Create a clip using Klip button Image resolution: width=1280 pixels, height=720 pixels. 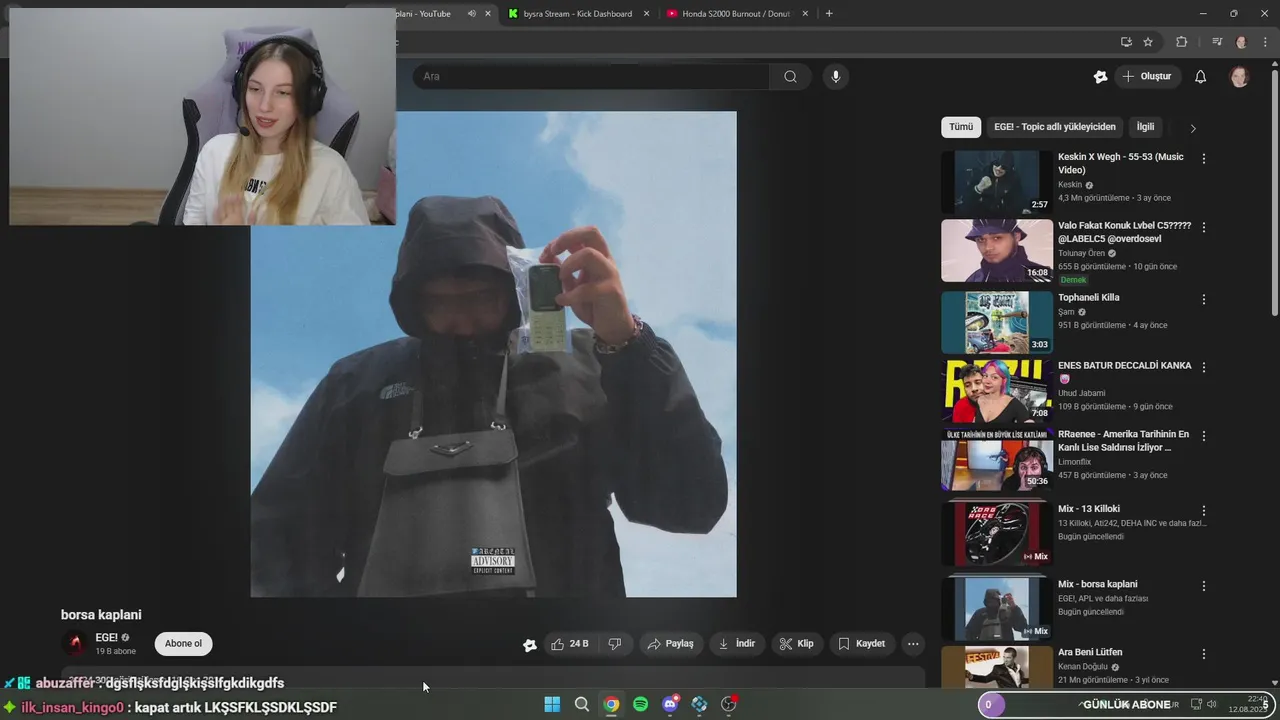[796, 644]
